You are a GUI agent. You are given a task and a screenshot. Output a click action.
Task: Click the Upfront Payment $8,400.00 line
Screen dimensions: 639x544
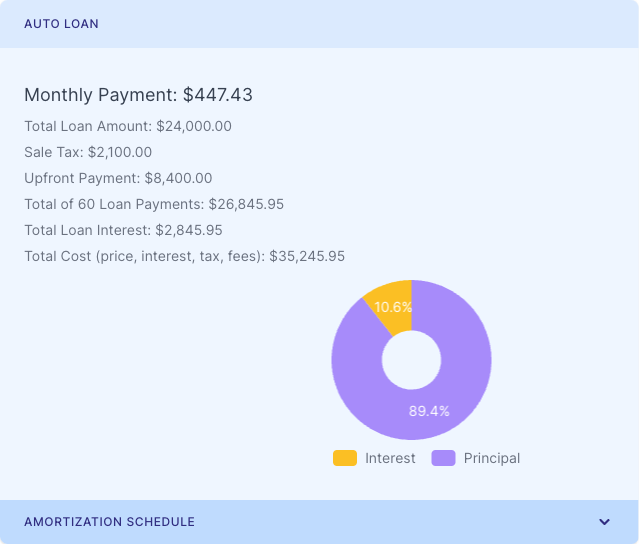pyautogui.click(x=118, y=178)
